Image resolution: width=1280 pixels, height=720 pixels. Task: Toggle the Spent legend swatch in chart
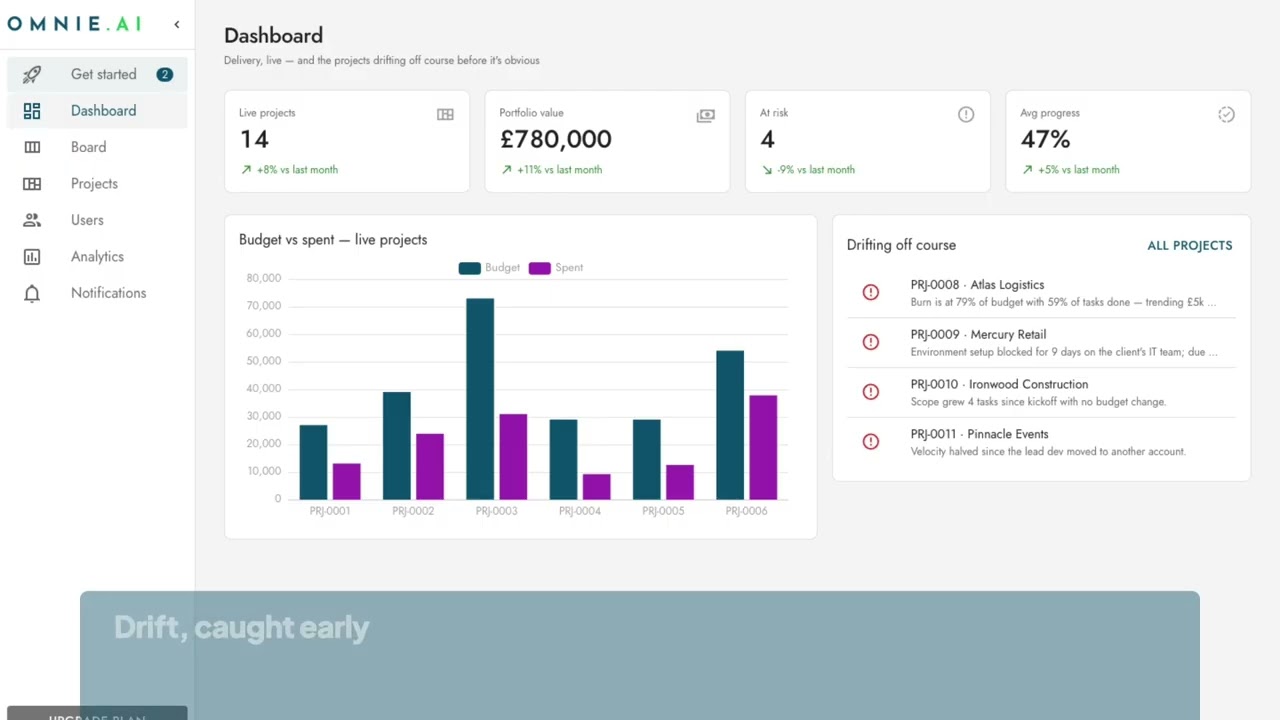click(x=539, y=268)
